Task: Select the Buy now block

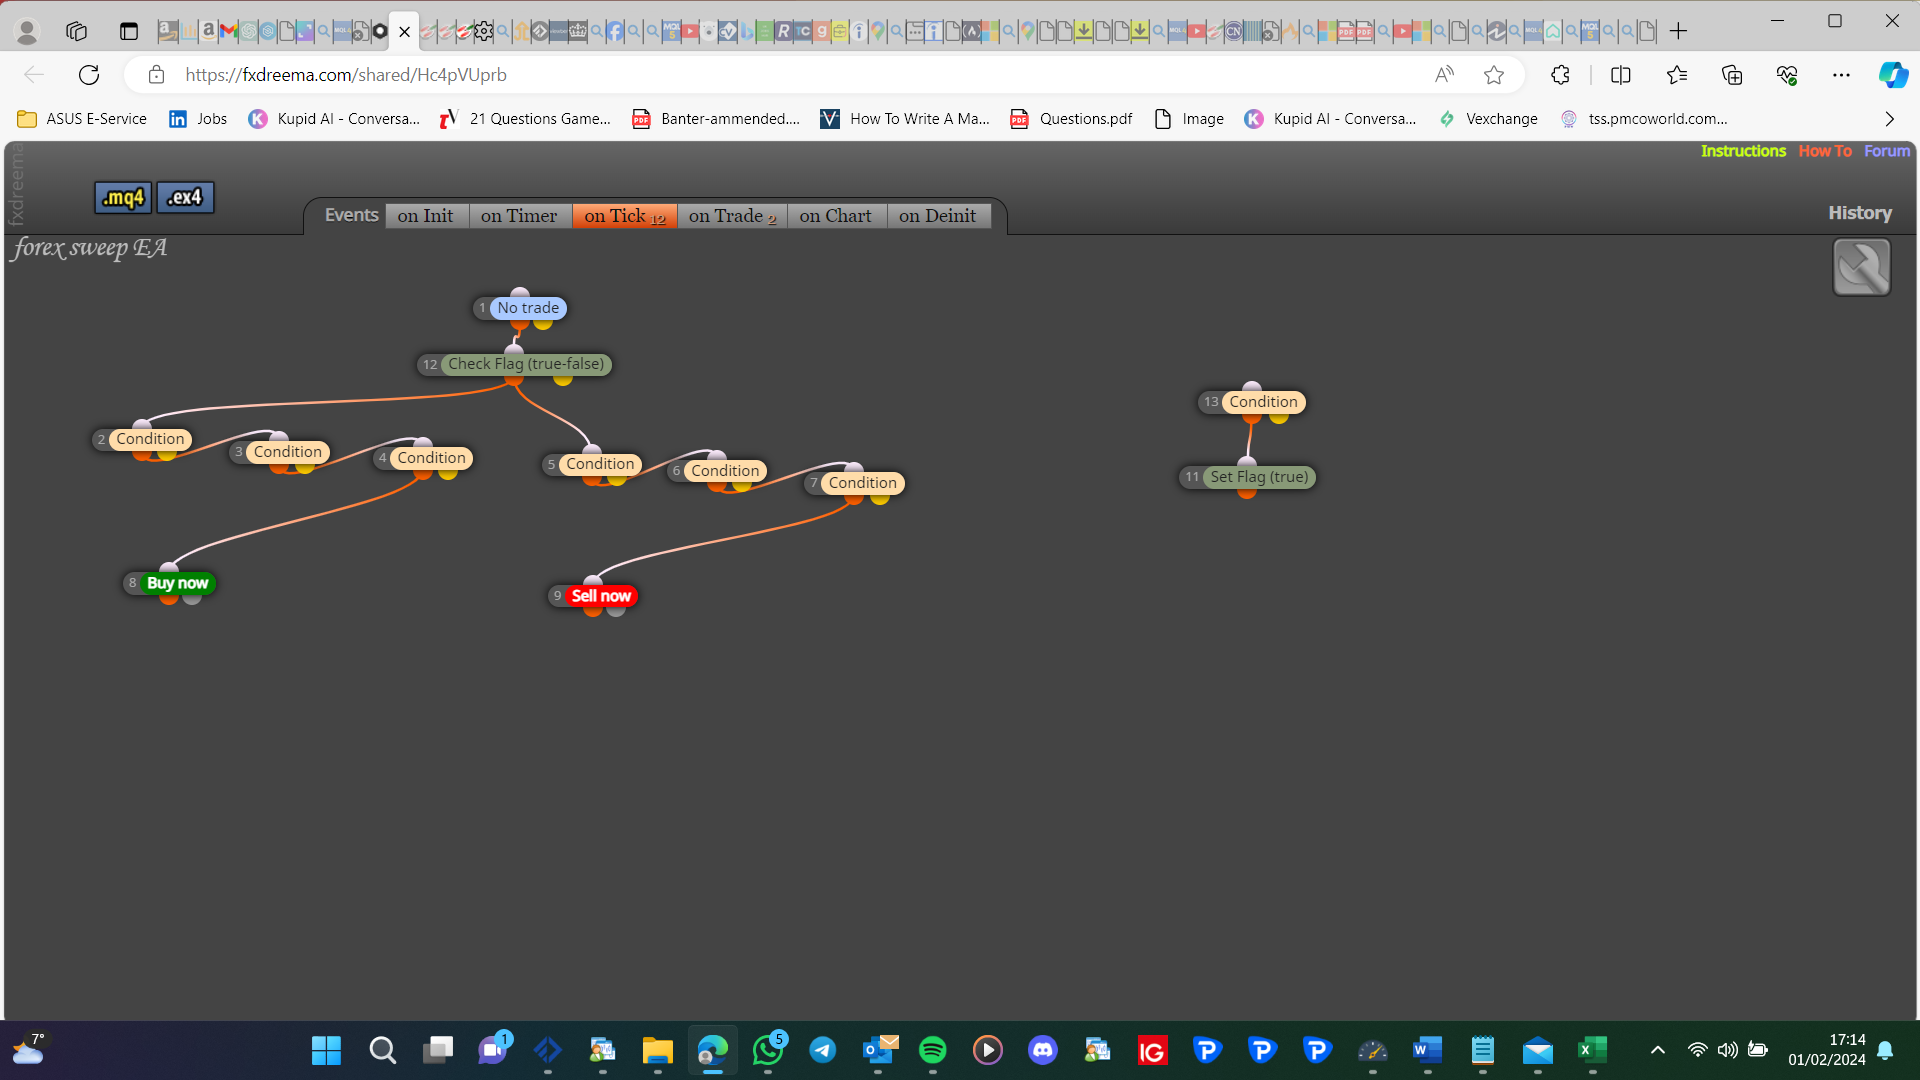Action: [177, 583]
